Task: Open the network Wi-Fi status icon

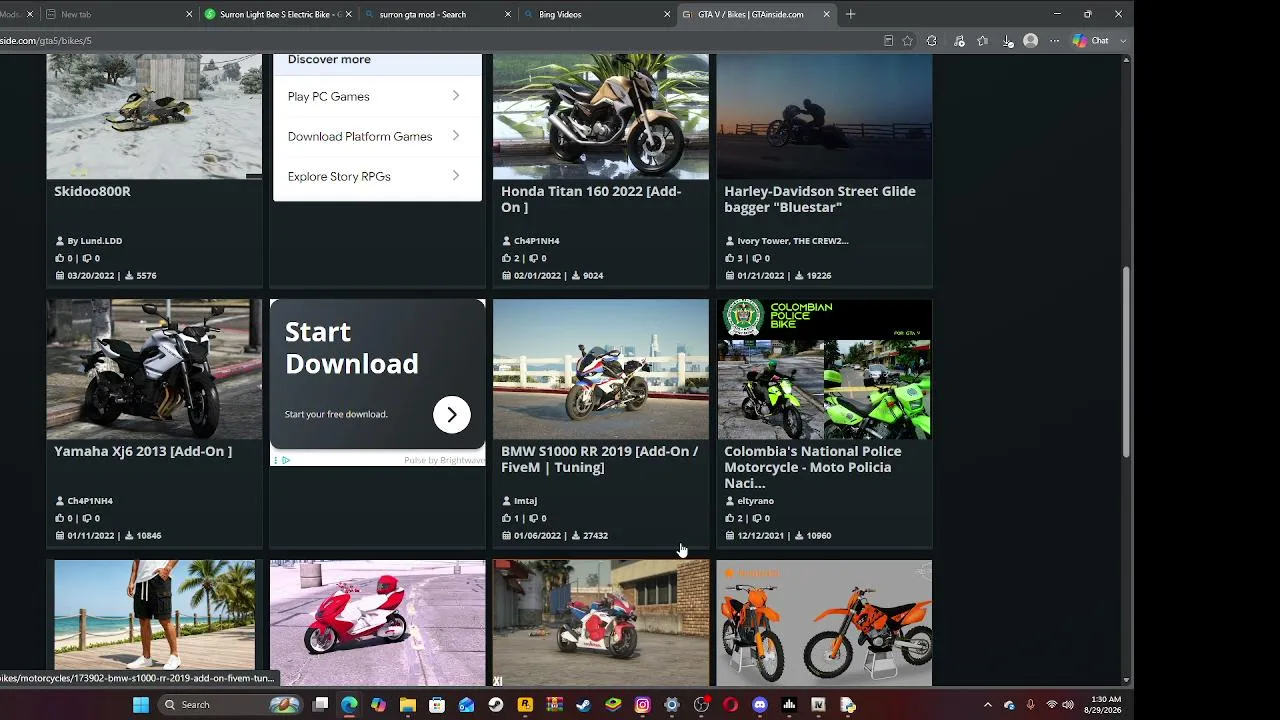Action: [x=1051, y=705]
